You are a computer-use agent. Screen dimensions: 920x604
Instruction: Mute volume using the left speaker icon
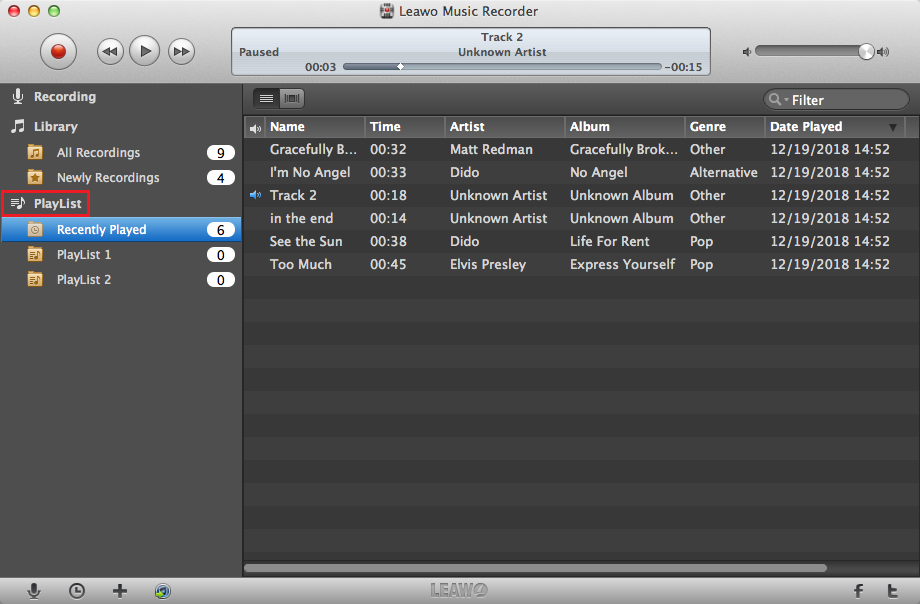click(x=746, y=52)
